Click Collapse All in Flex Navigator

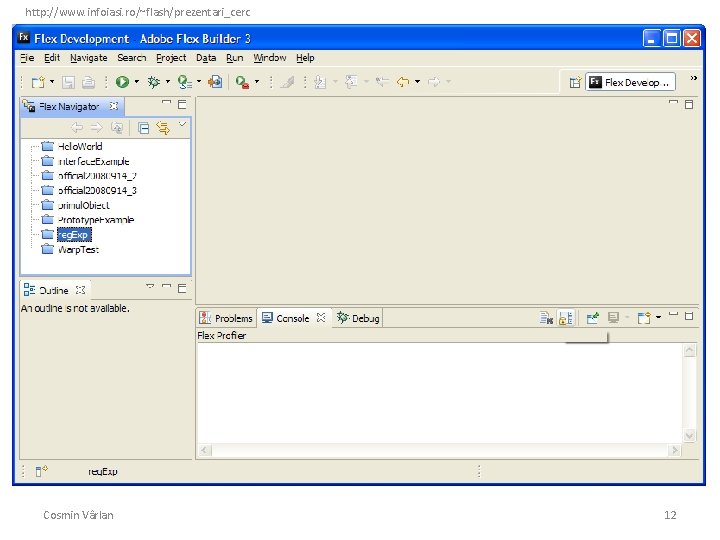143,128
